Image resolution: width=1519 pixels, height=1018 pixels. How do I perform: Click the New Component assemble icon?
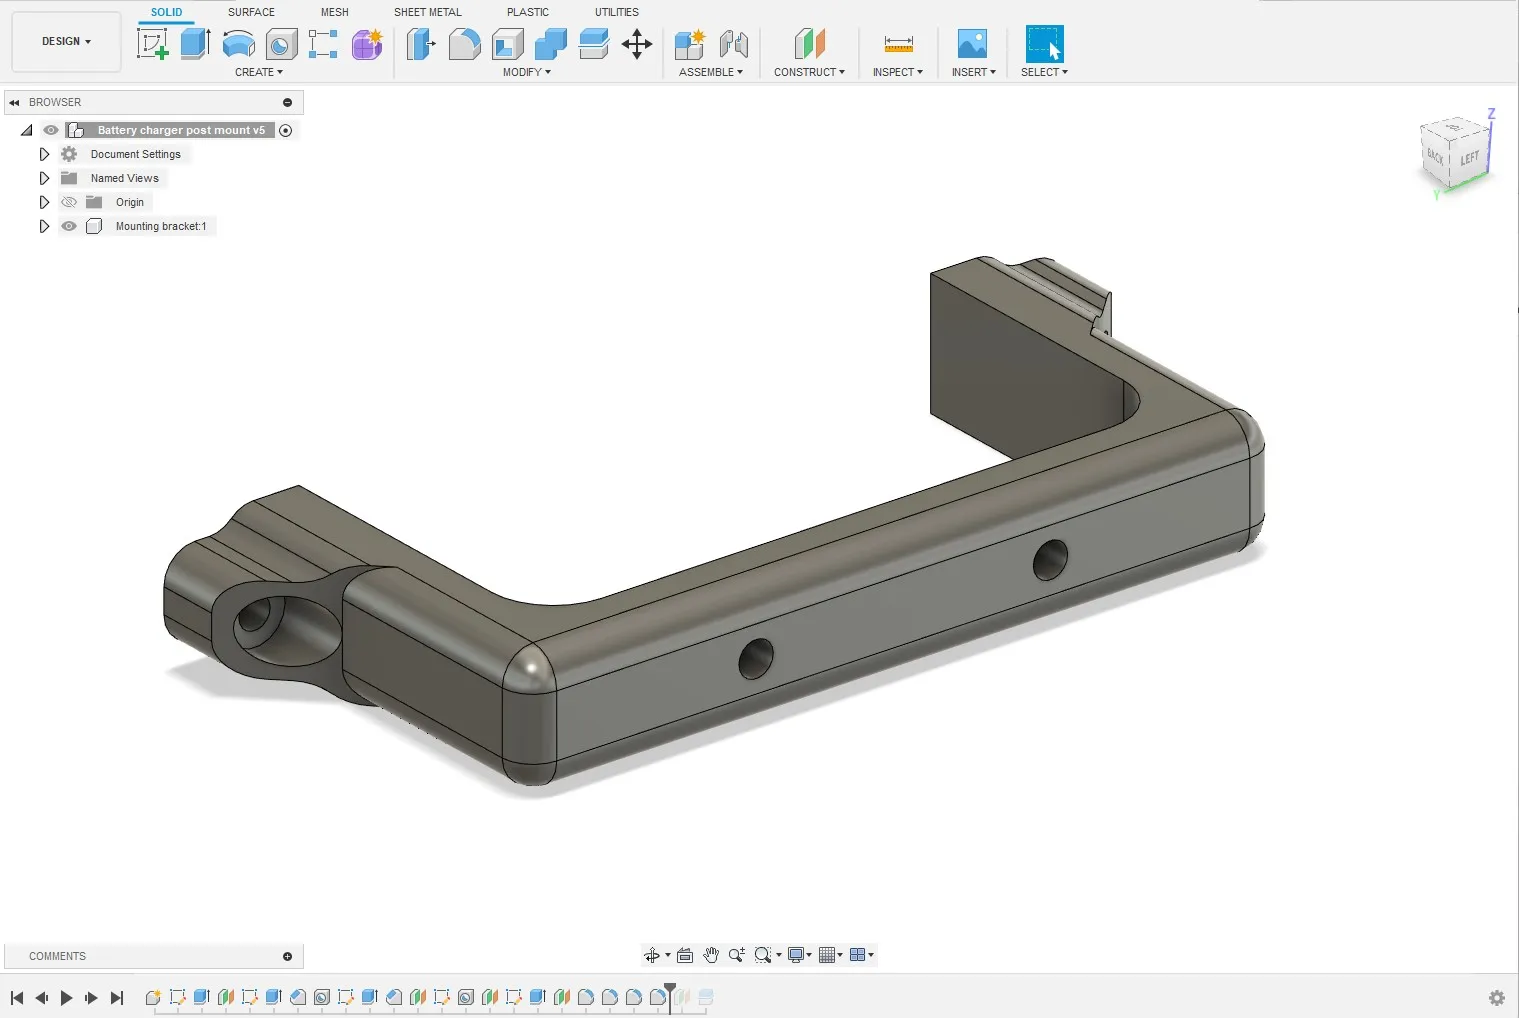pos(689,44)
